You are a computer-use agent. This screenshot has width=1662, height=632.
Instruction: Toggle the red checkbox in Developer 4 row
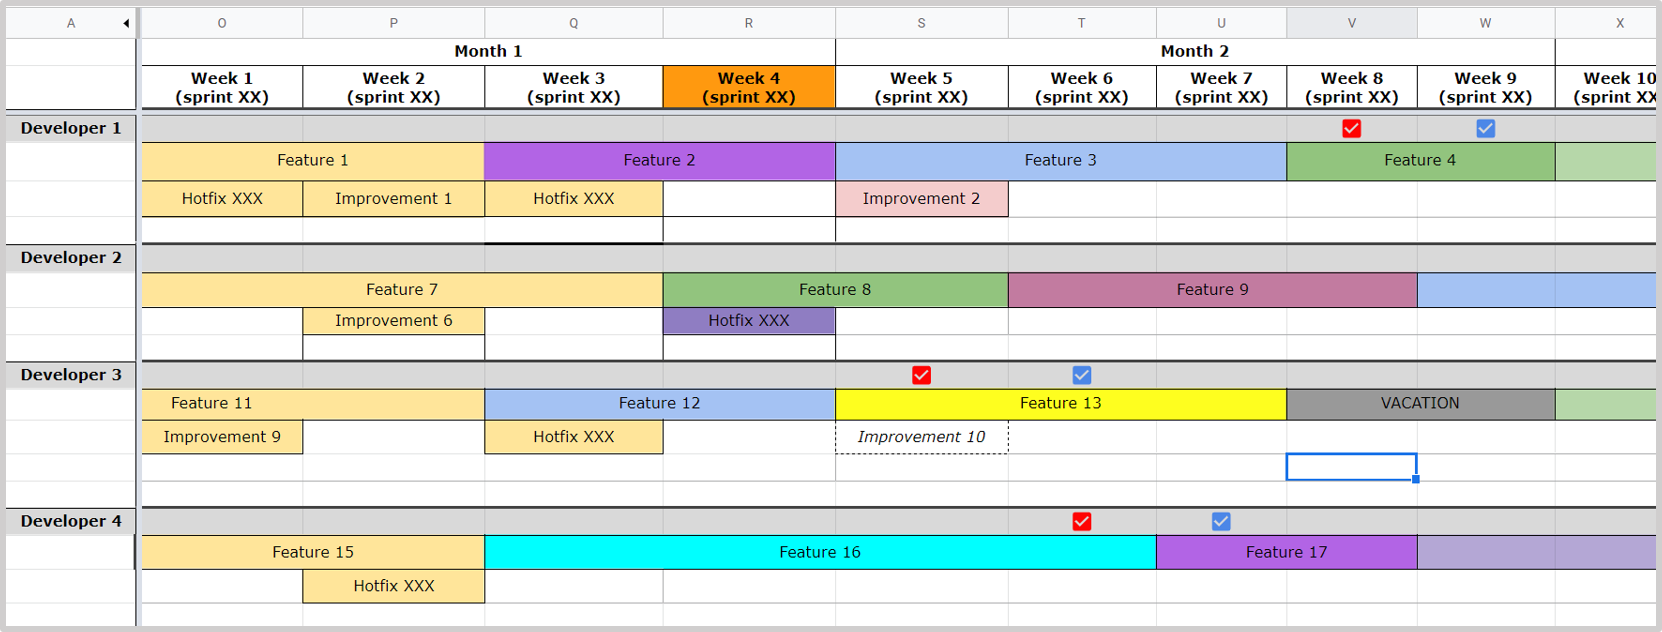coord(1081,521)
